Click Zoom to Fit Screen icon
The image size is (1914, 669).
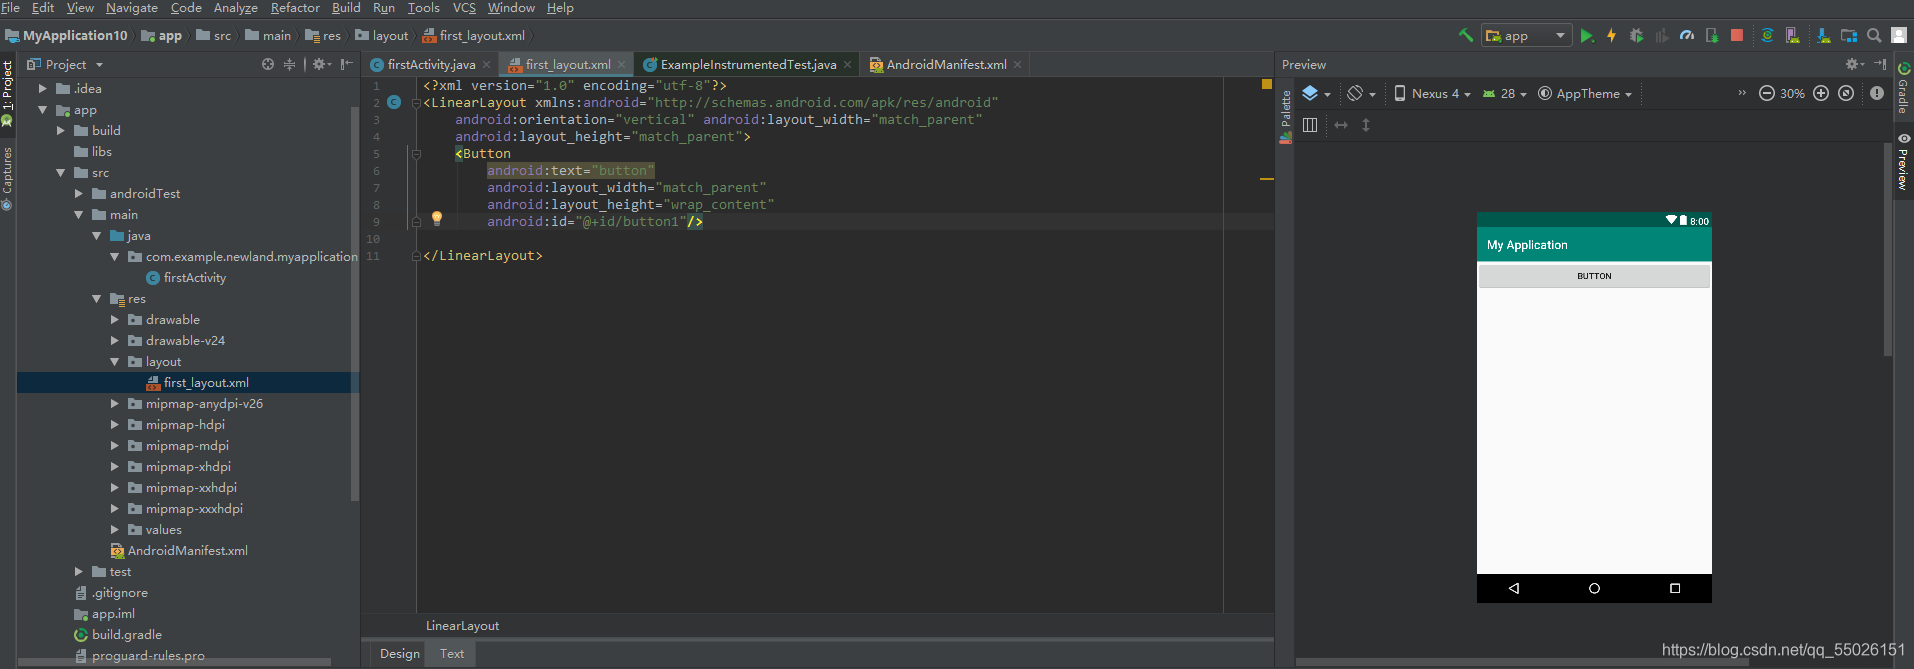[x=1846, y=93]
